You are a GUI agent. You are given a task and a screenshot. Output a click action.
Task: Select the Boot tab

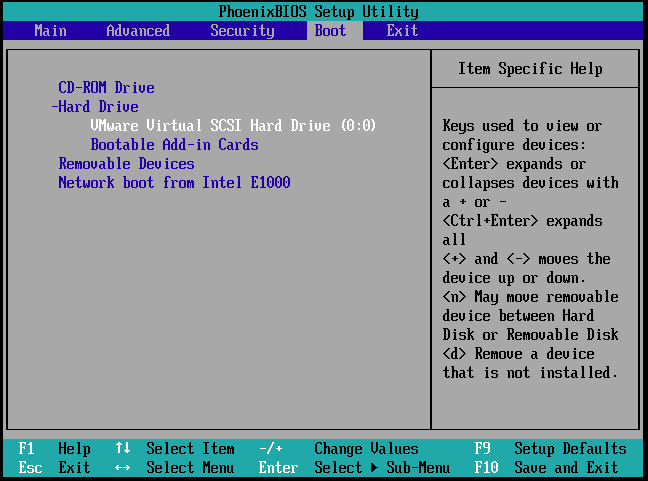click(x=330, y=30)
